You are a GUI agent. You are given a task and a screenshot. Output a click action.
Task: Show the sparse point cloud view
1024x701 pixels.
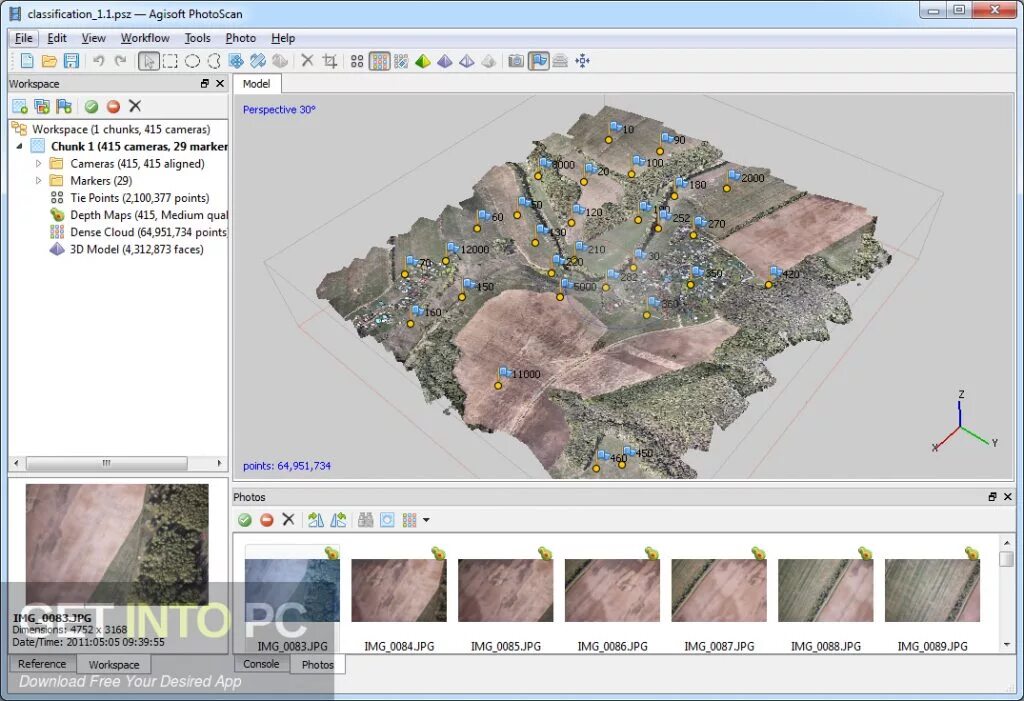pos(357,61)
